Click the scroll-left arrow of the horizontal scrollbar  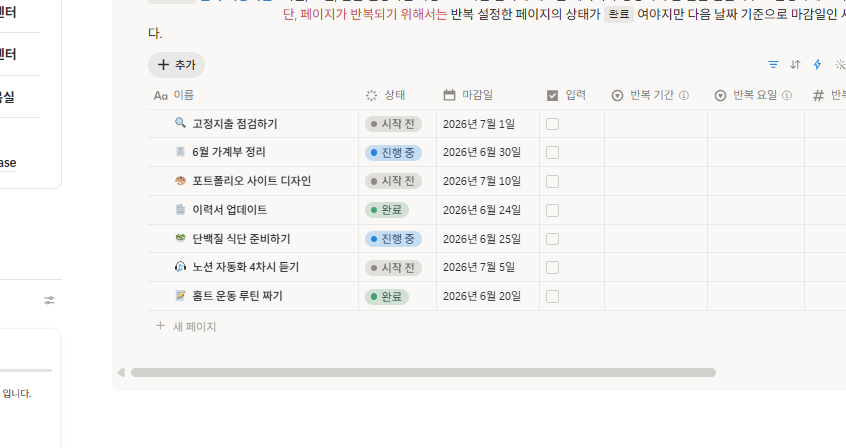[121, 372]
